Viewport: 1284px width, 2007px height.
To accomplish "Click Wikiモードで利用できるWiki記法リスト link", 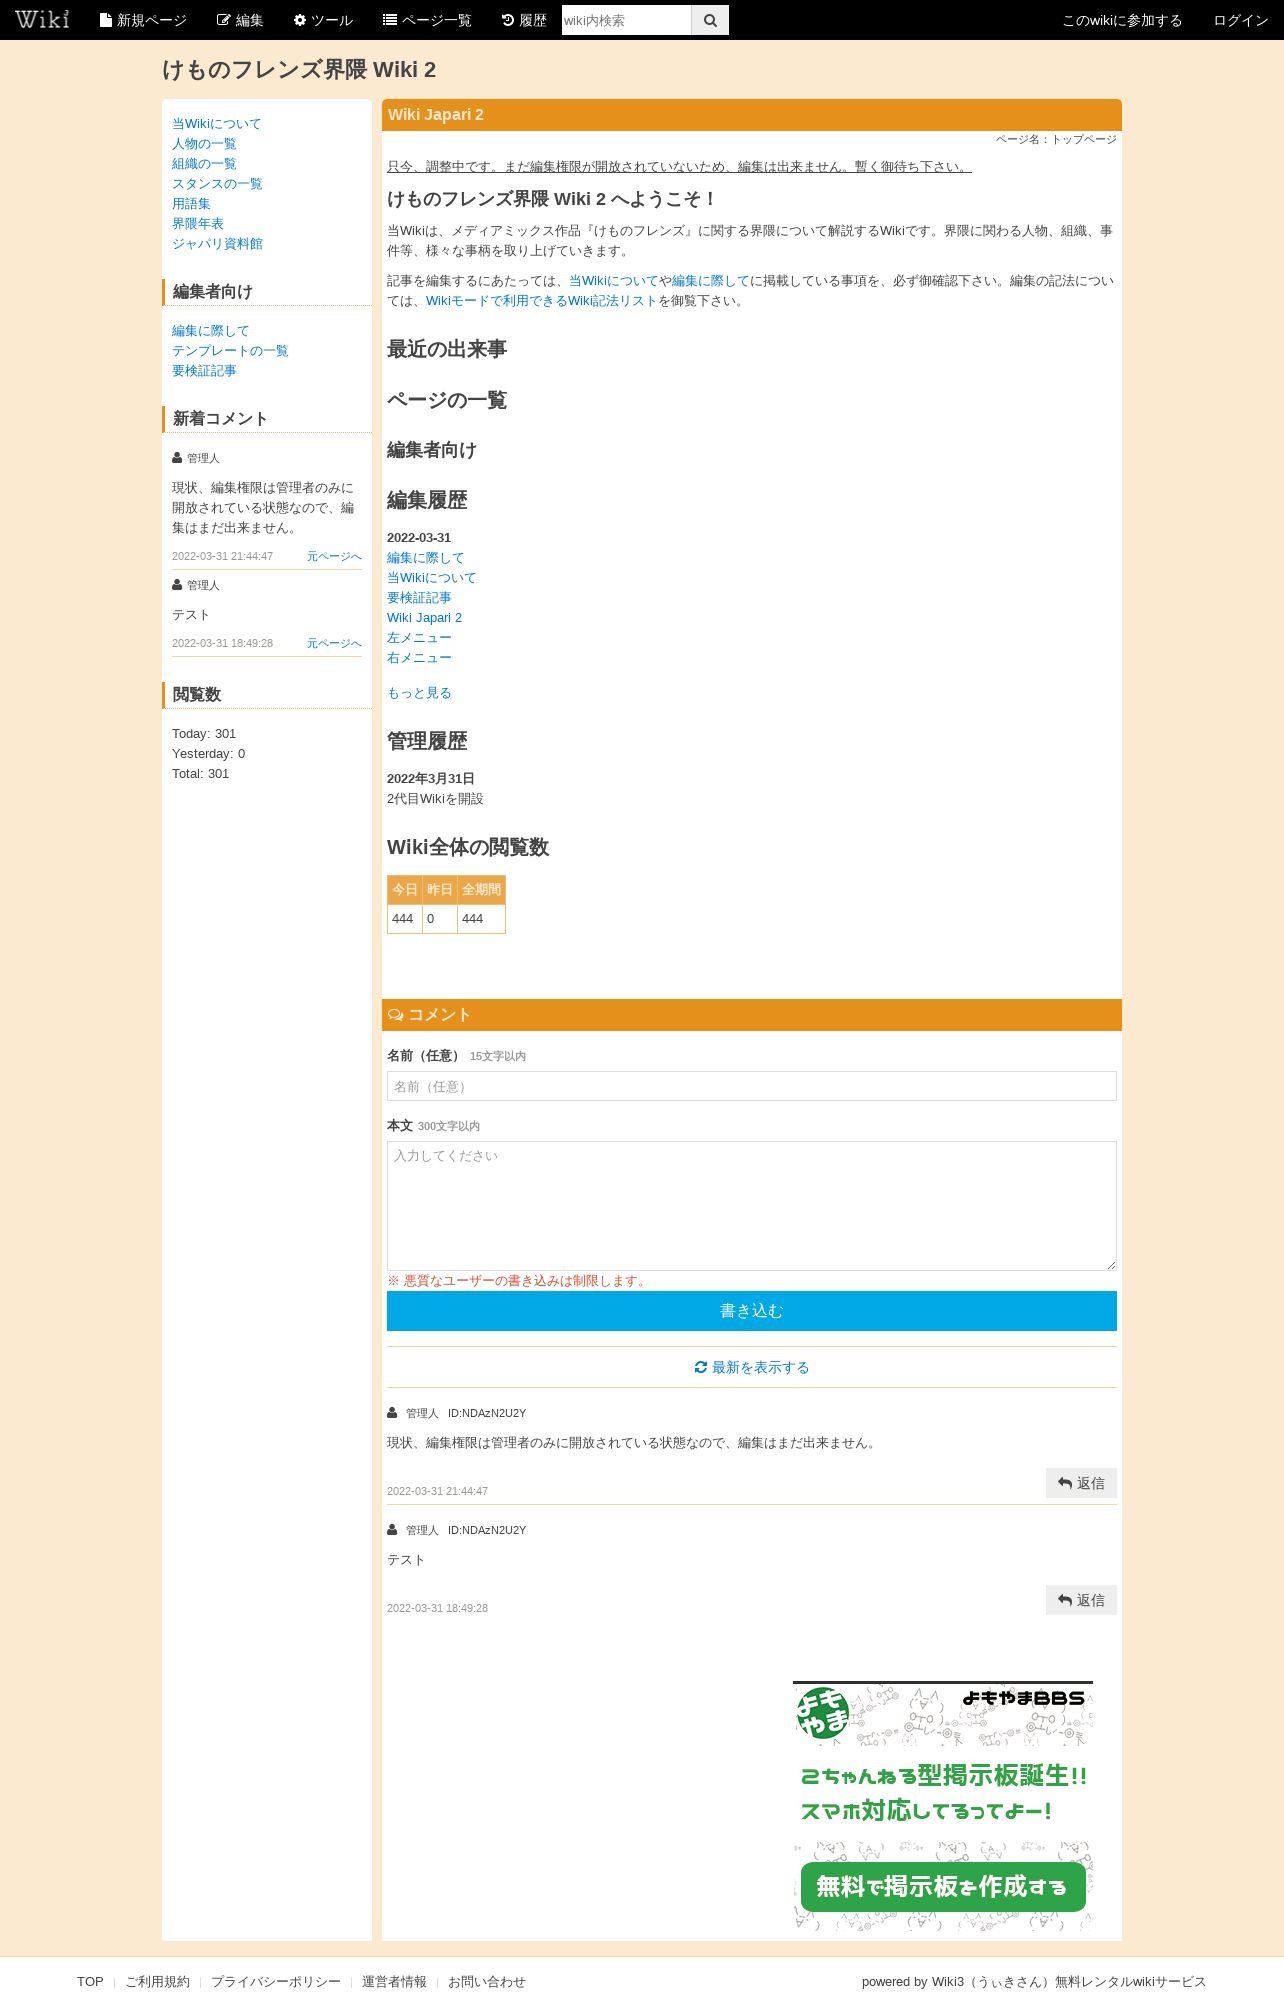I will pyautogui.click(x=541, y=301).
